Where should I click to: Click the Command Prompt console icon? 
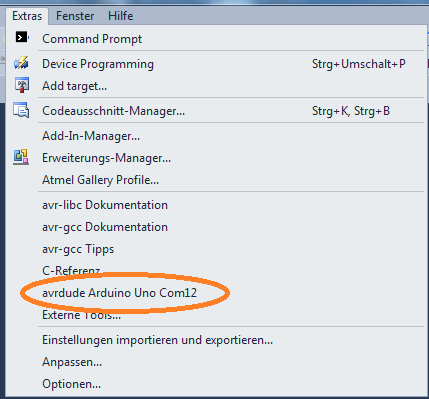point(22,37)
